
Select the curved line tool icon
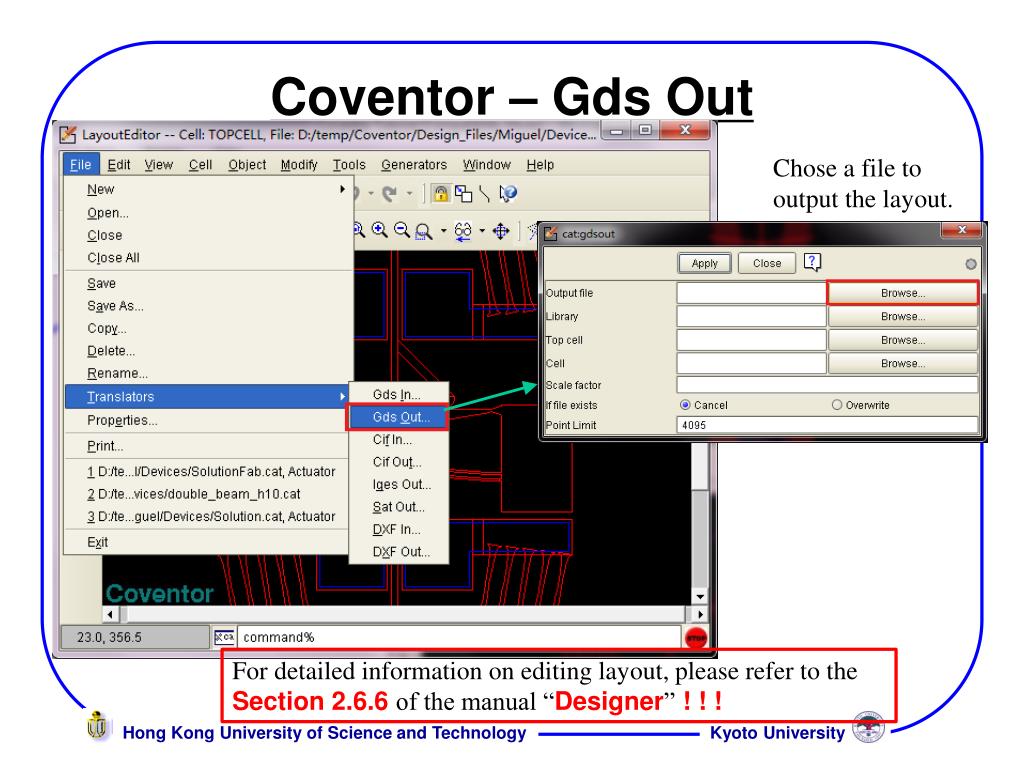[x=484, y=193]
